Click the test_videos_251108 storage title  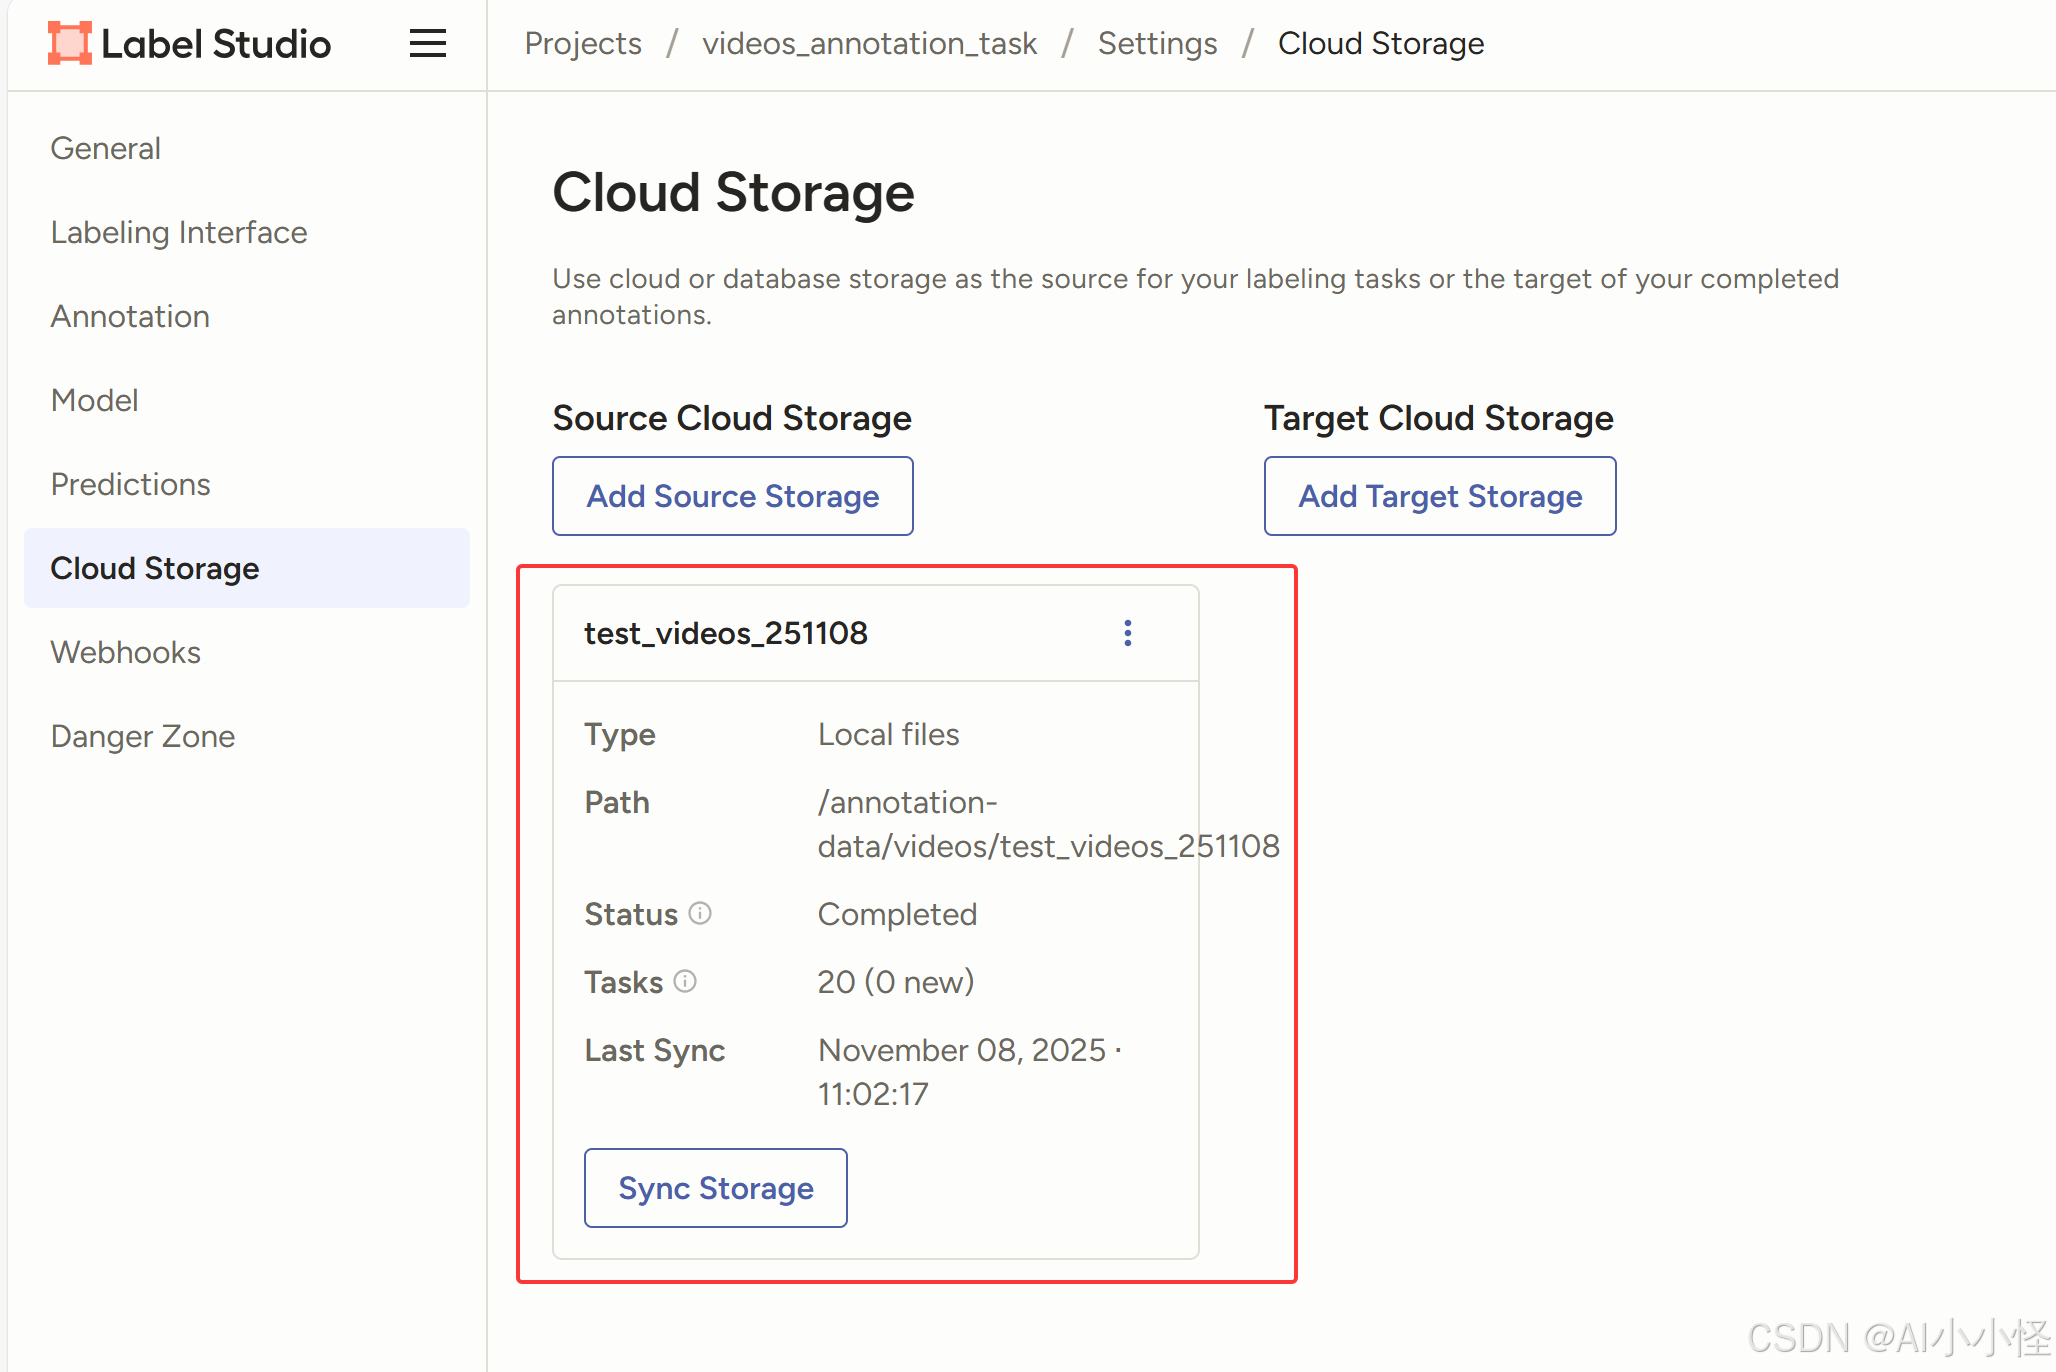click(726, 633)
